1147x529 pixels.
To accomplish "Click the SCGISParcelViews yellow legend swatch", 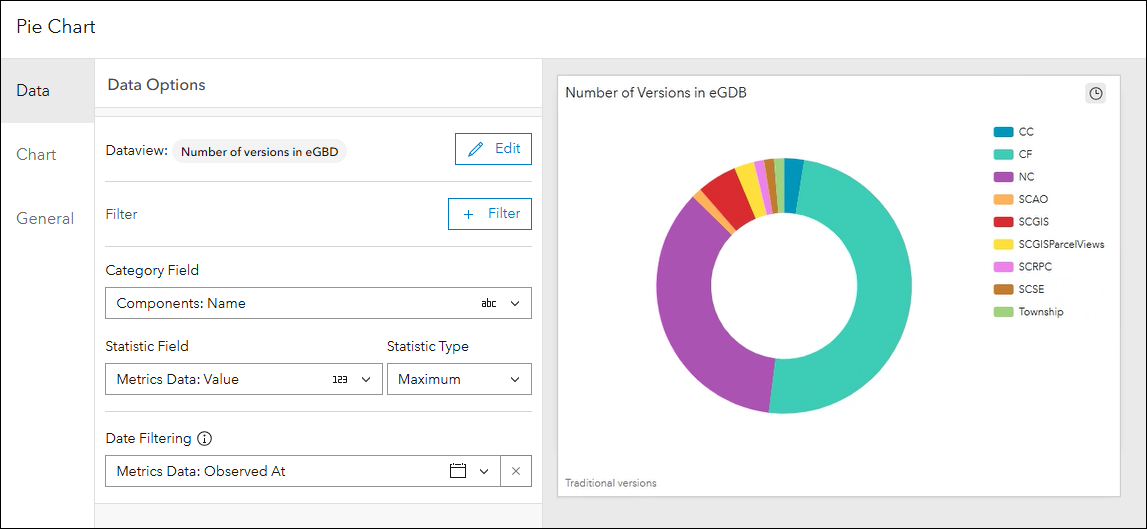I will 1003,245.
